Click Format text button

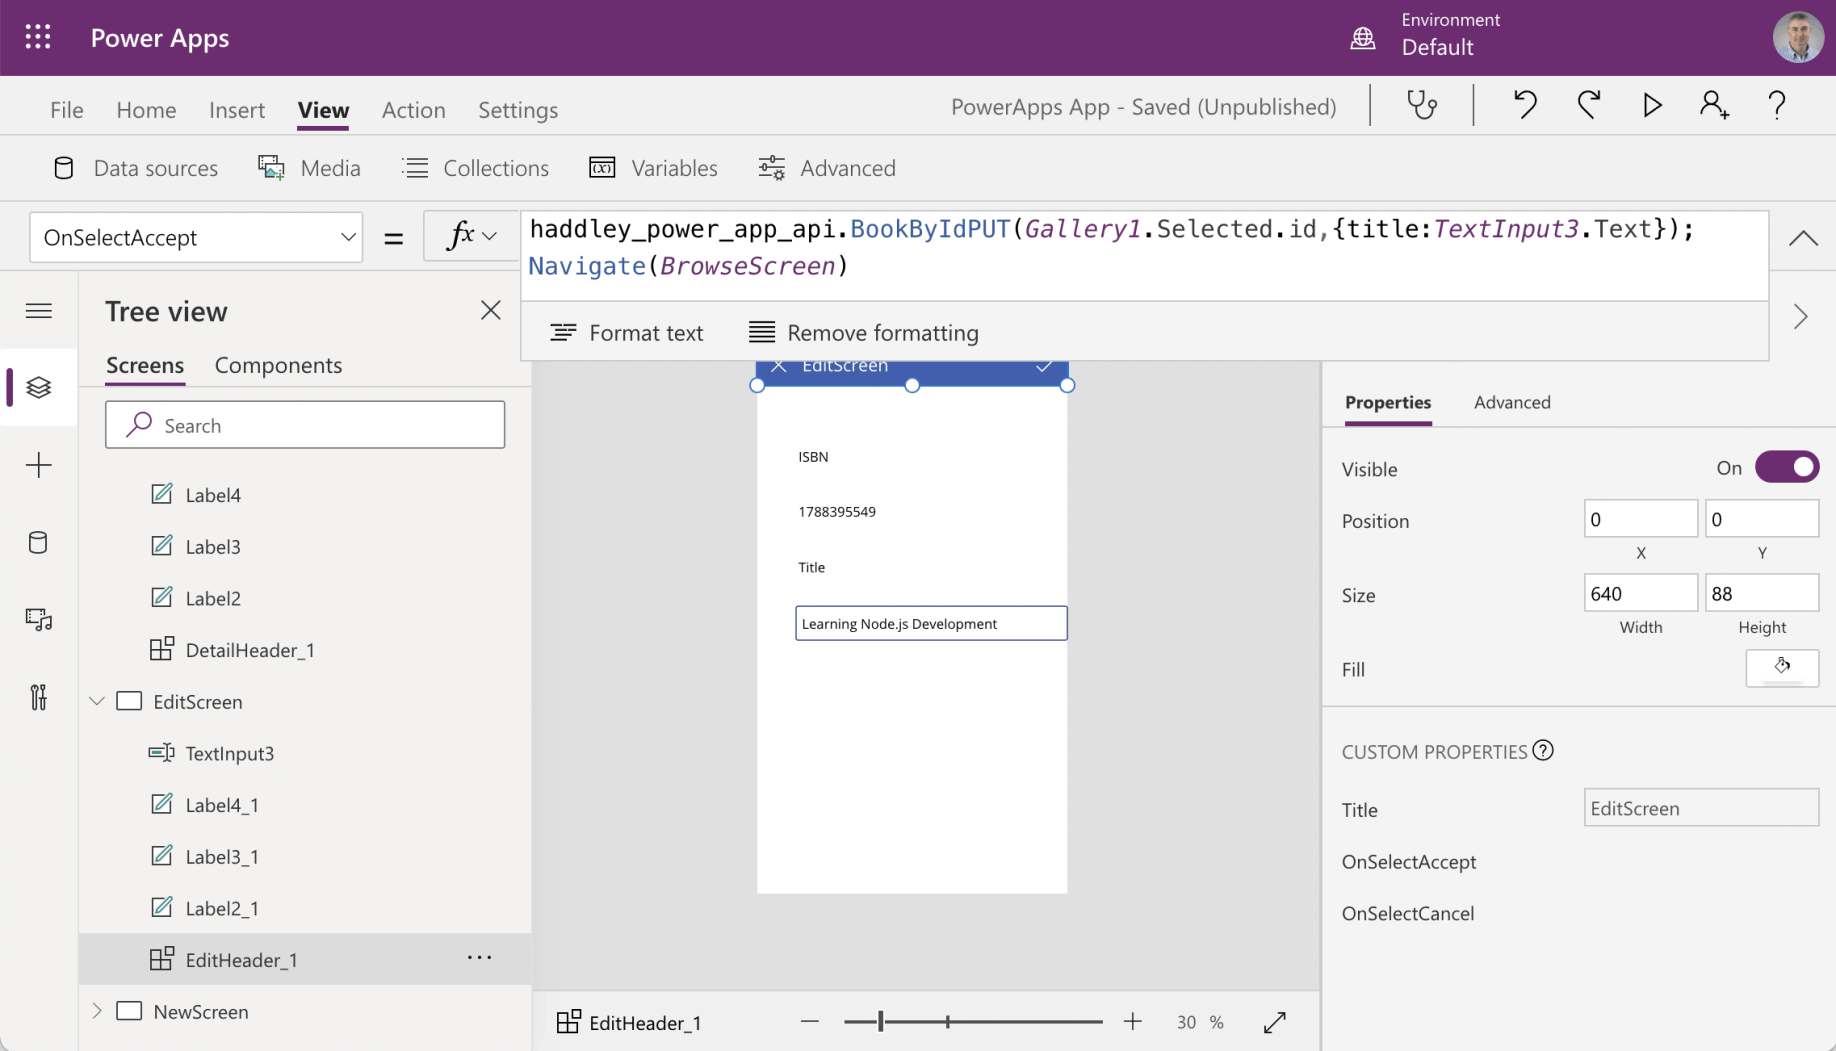pyautogui.click(x=627, y=333)
